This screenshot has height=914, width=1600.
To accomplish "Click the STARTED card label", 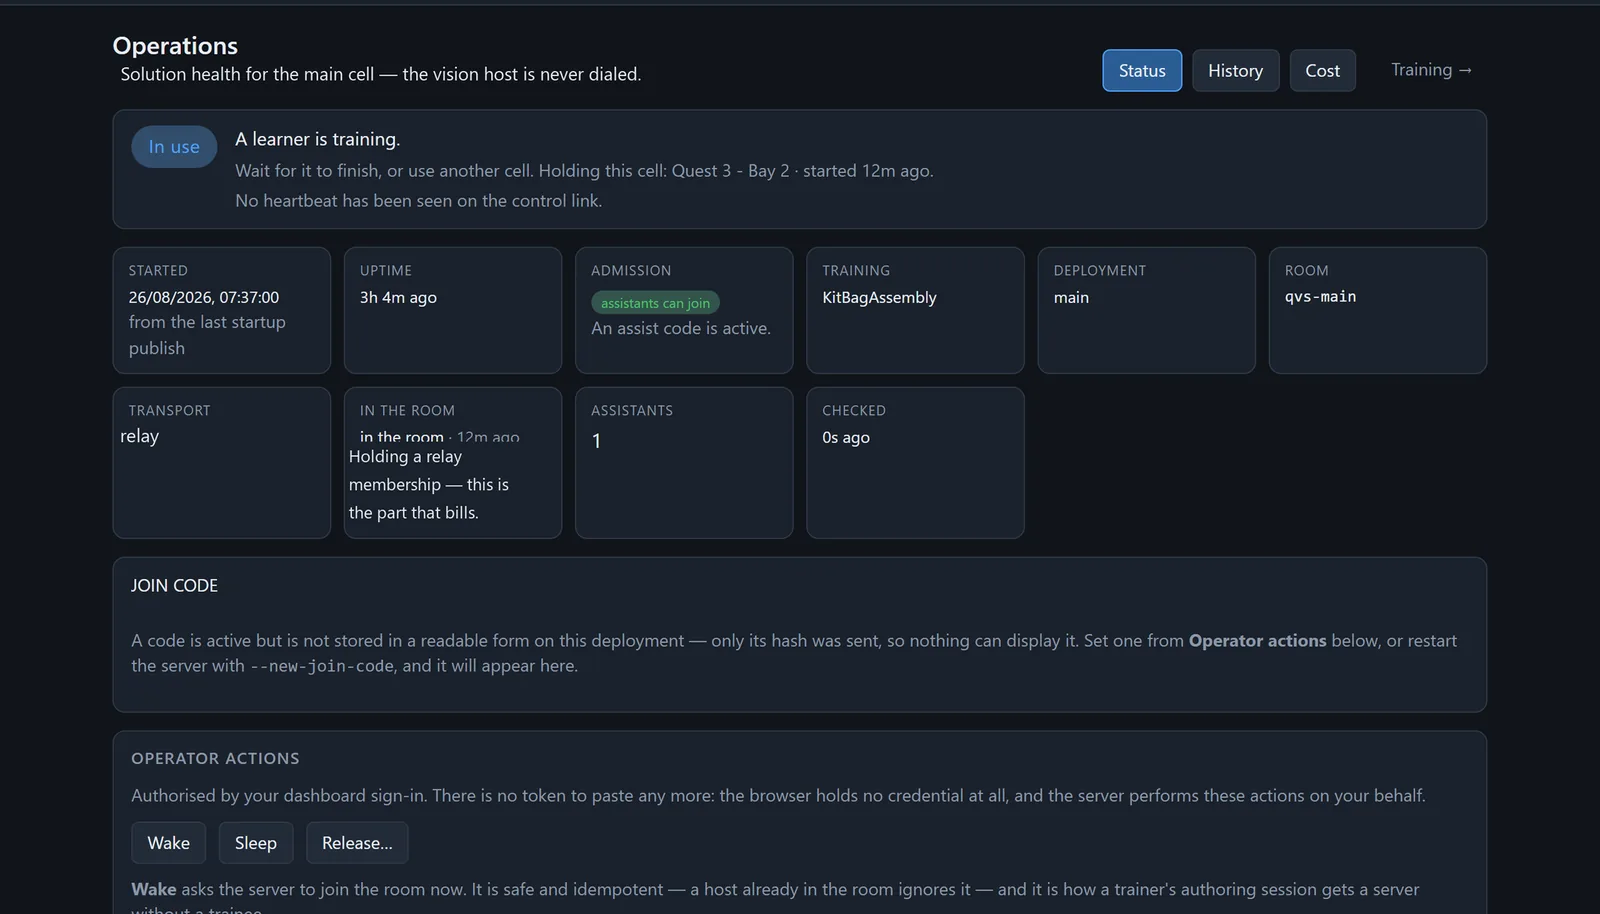I will (158, 271).
